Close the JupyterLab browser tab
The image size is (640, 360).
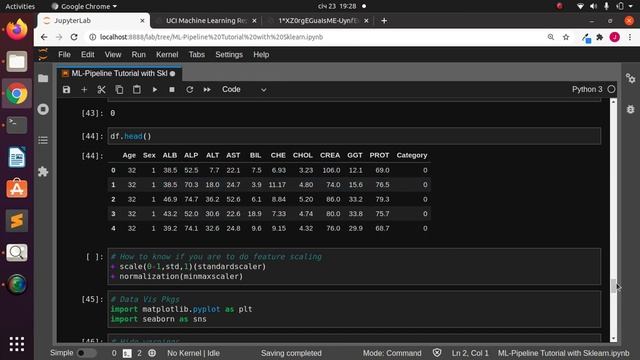[x=142, y=20]
